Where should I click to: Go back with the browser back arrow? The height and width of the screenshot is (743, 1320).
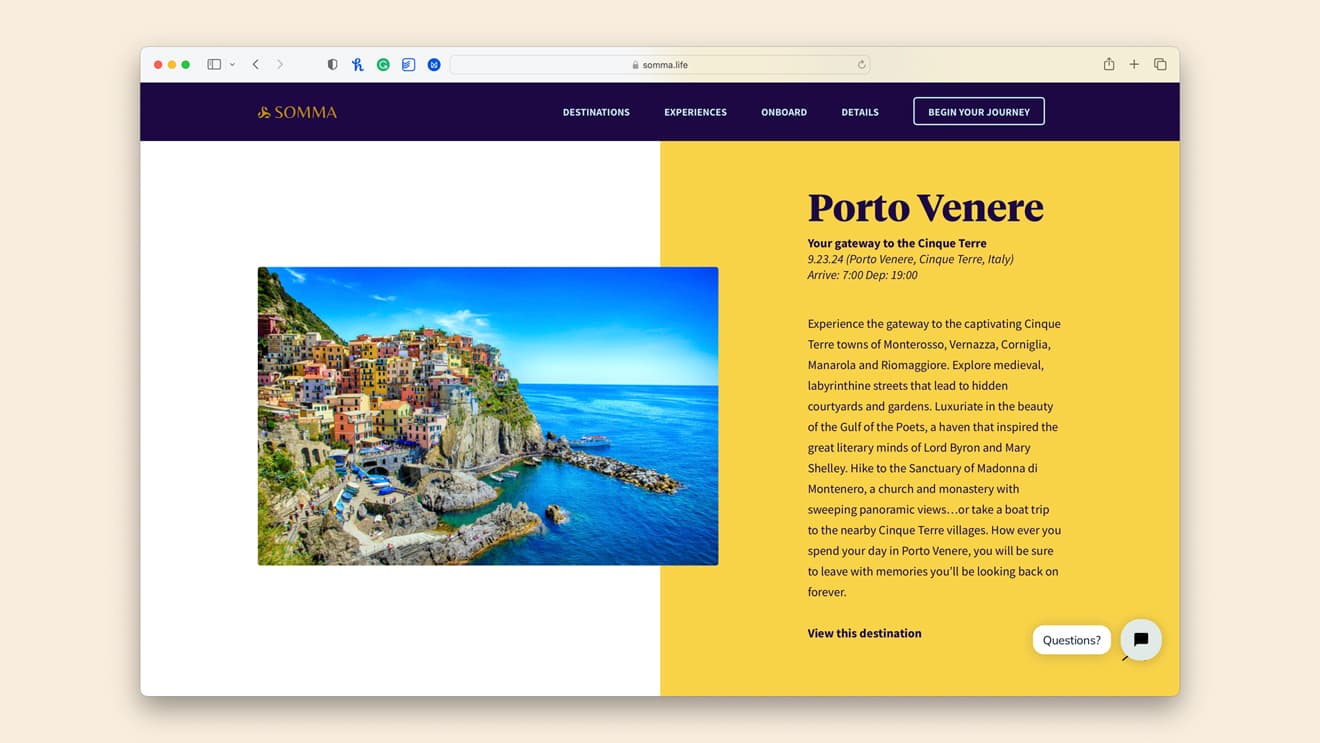click(x=256, y=64)
